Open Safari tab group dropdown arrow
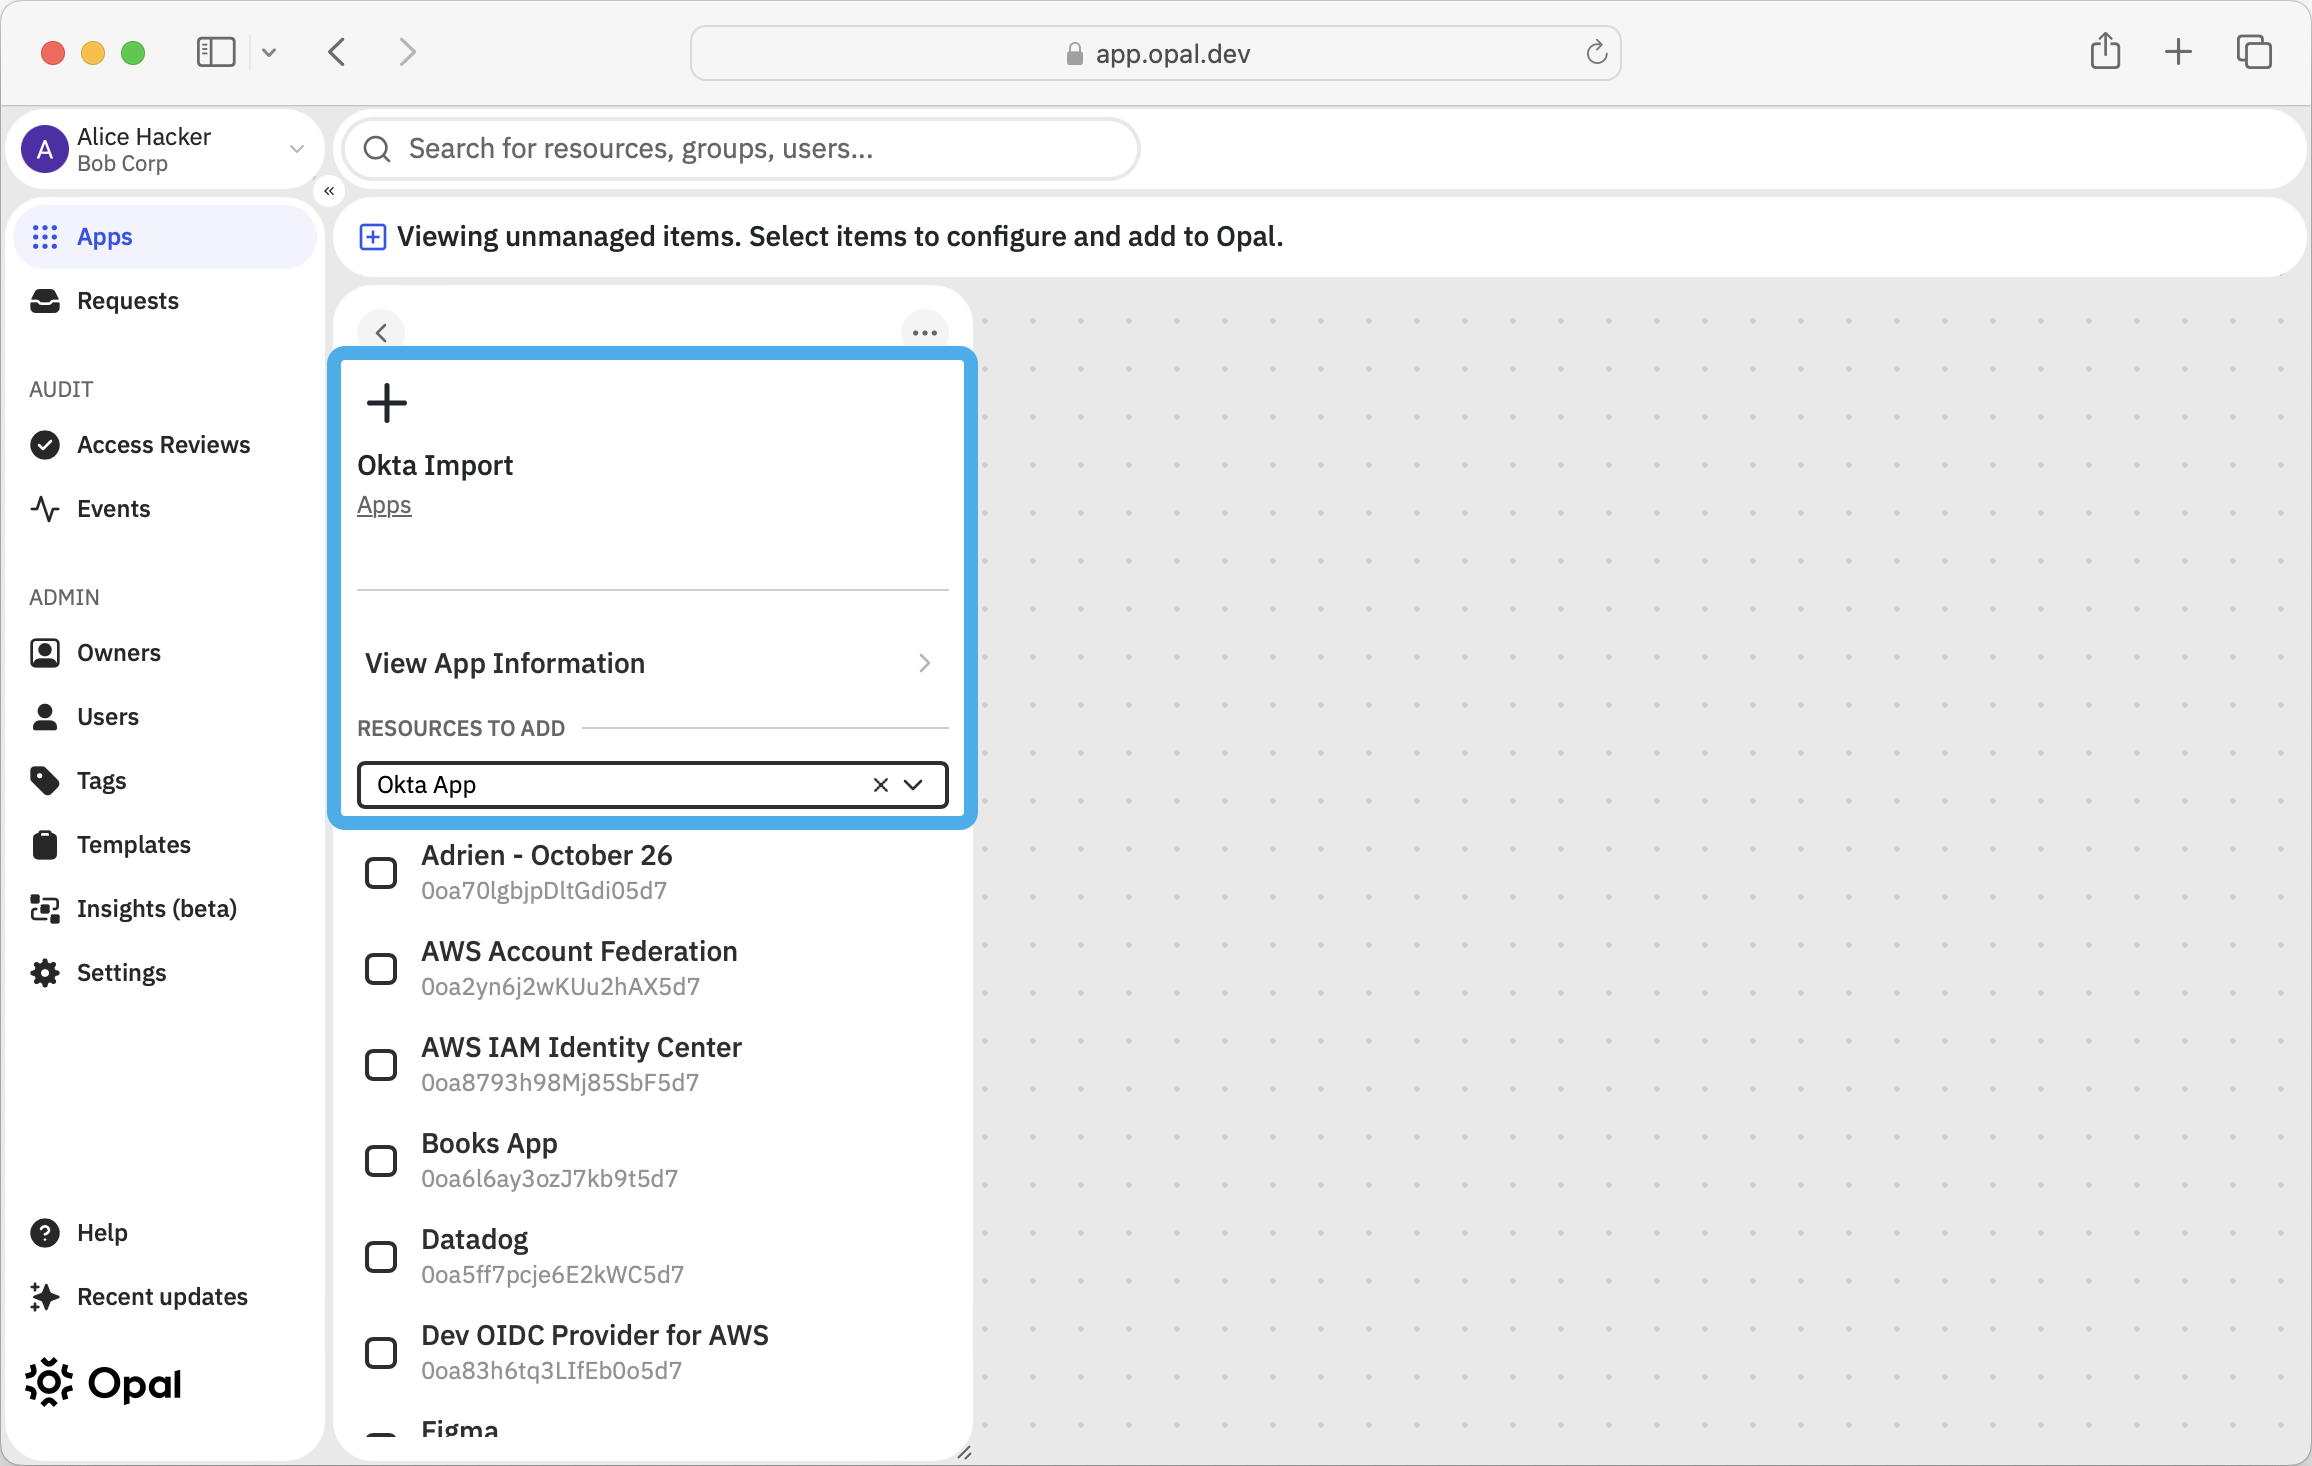 pos(269,52)
